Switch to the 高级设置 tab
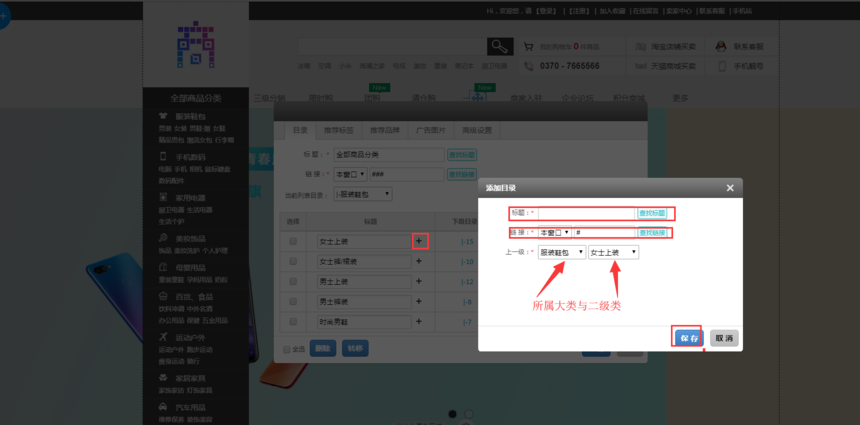The width and height of the screenshot is (860, 425). click(477, 131)
